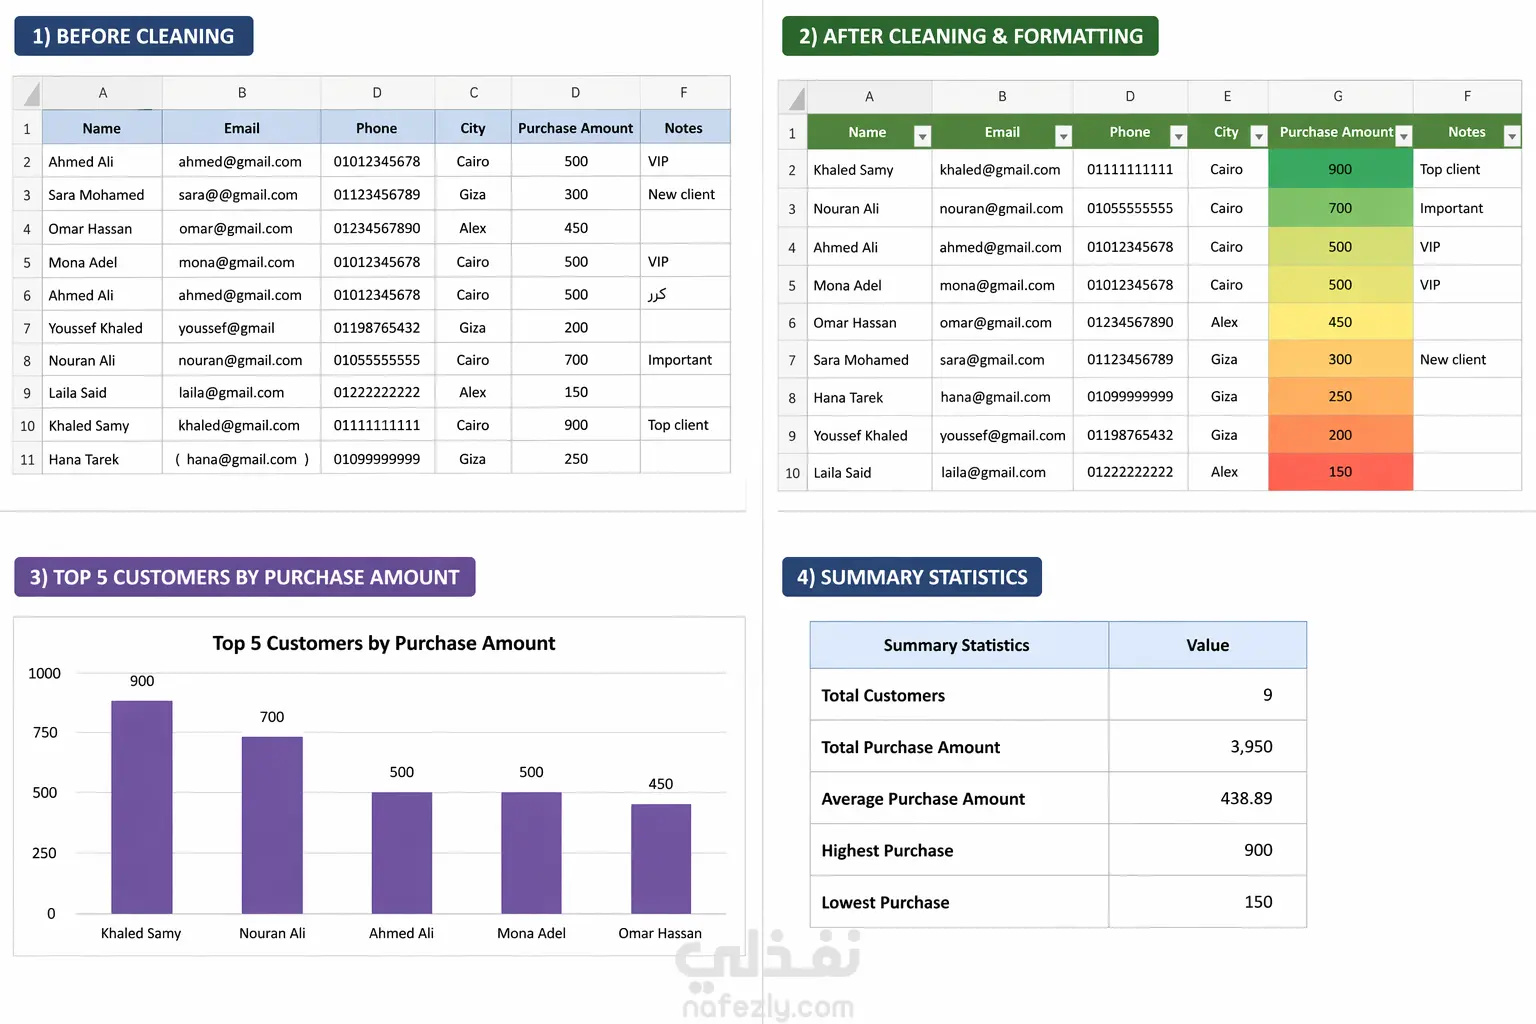
Task: Click the Omar Hassan chart bar
Action: coord(661,859)
